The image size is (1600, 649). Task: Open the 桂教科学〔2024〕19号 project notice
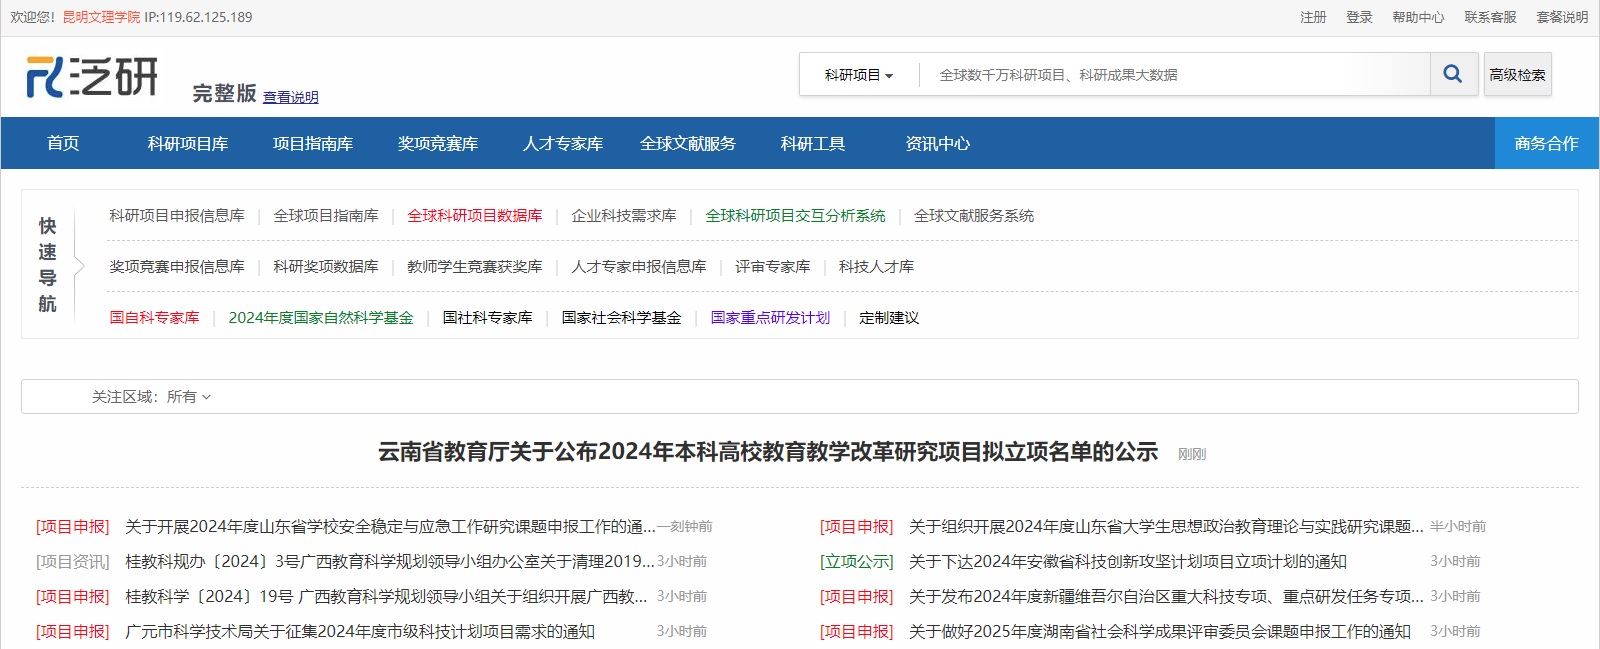pos(387,596)
